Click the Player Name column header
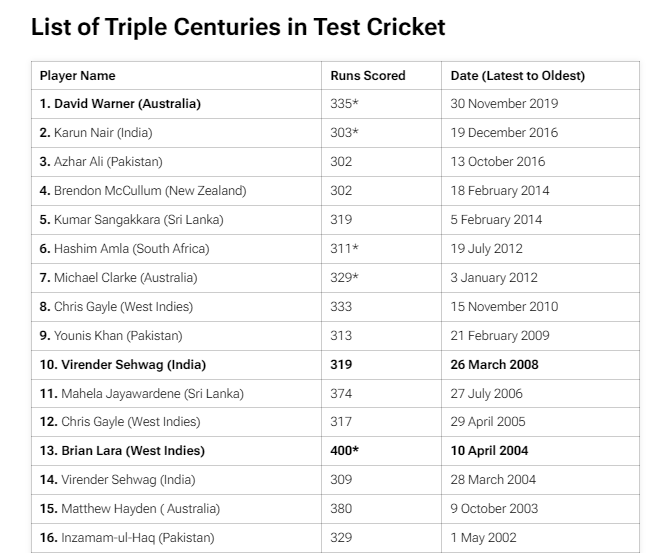The width and height of the screenshot is (650, 553). [77, 75]
